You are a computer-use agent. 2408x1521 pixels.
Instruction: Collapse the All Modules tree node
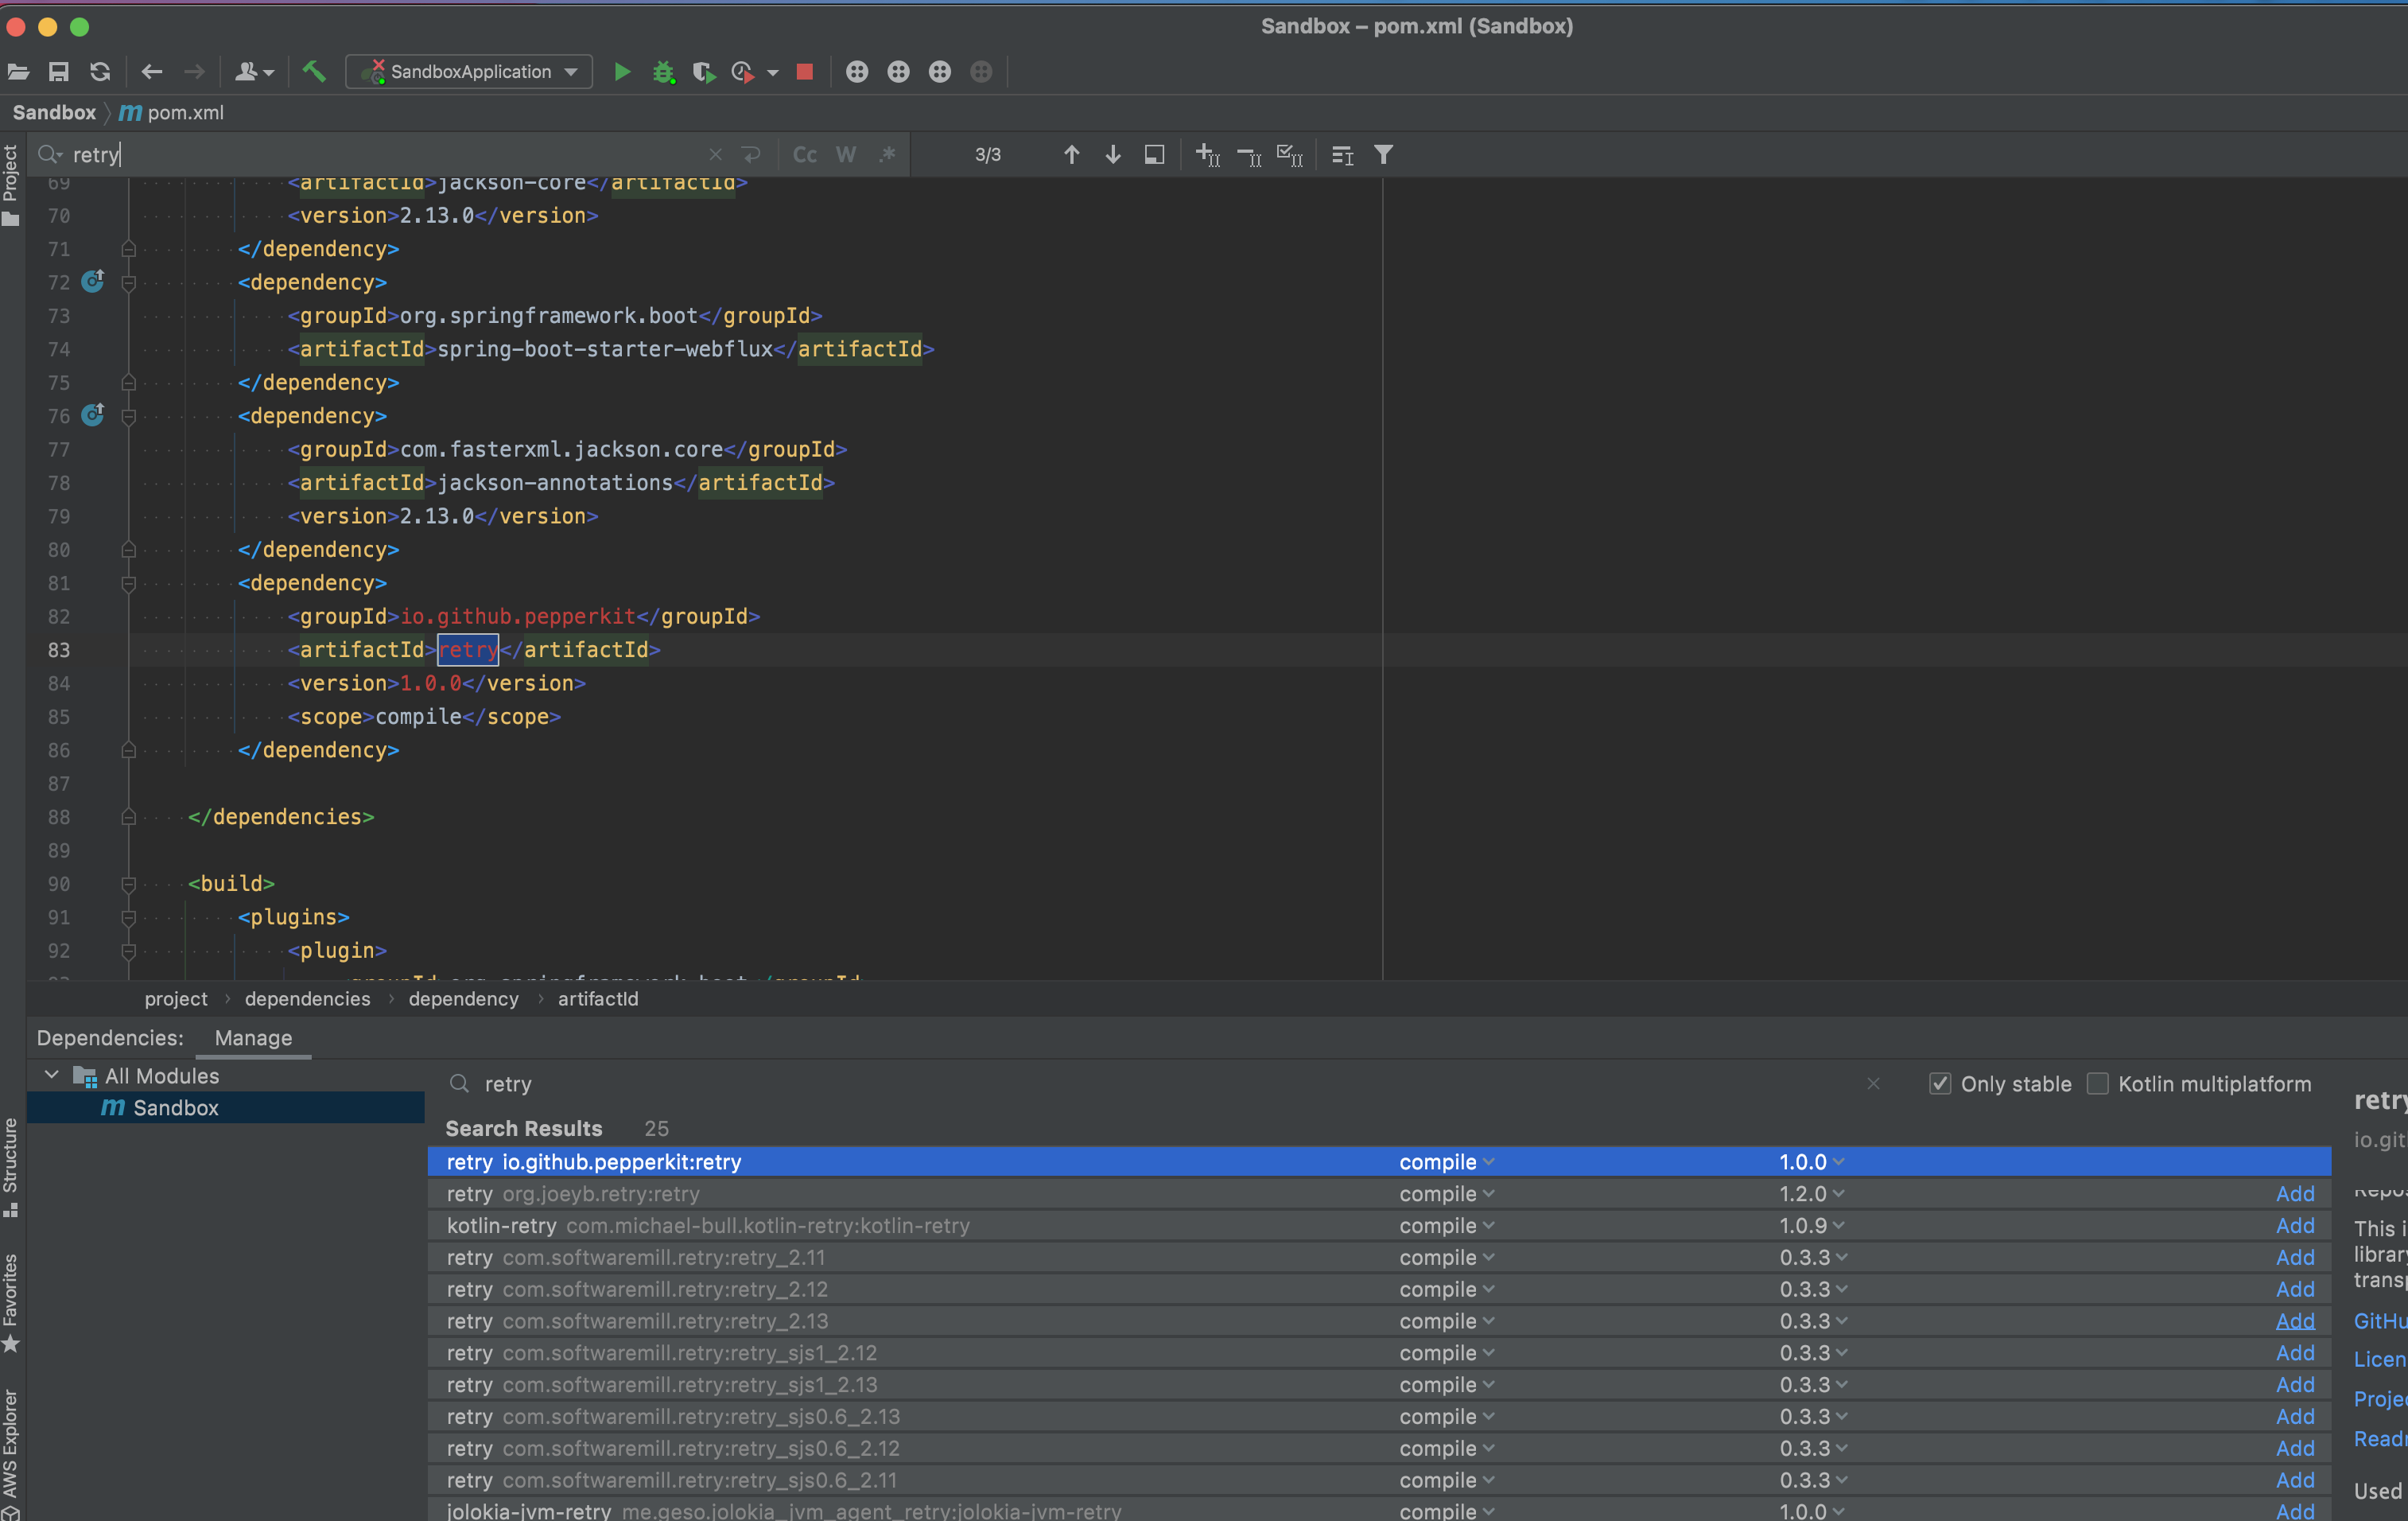(x=52, y=1075)
